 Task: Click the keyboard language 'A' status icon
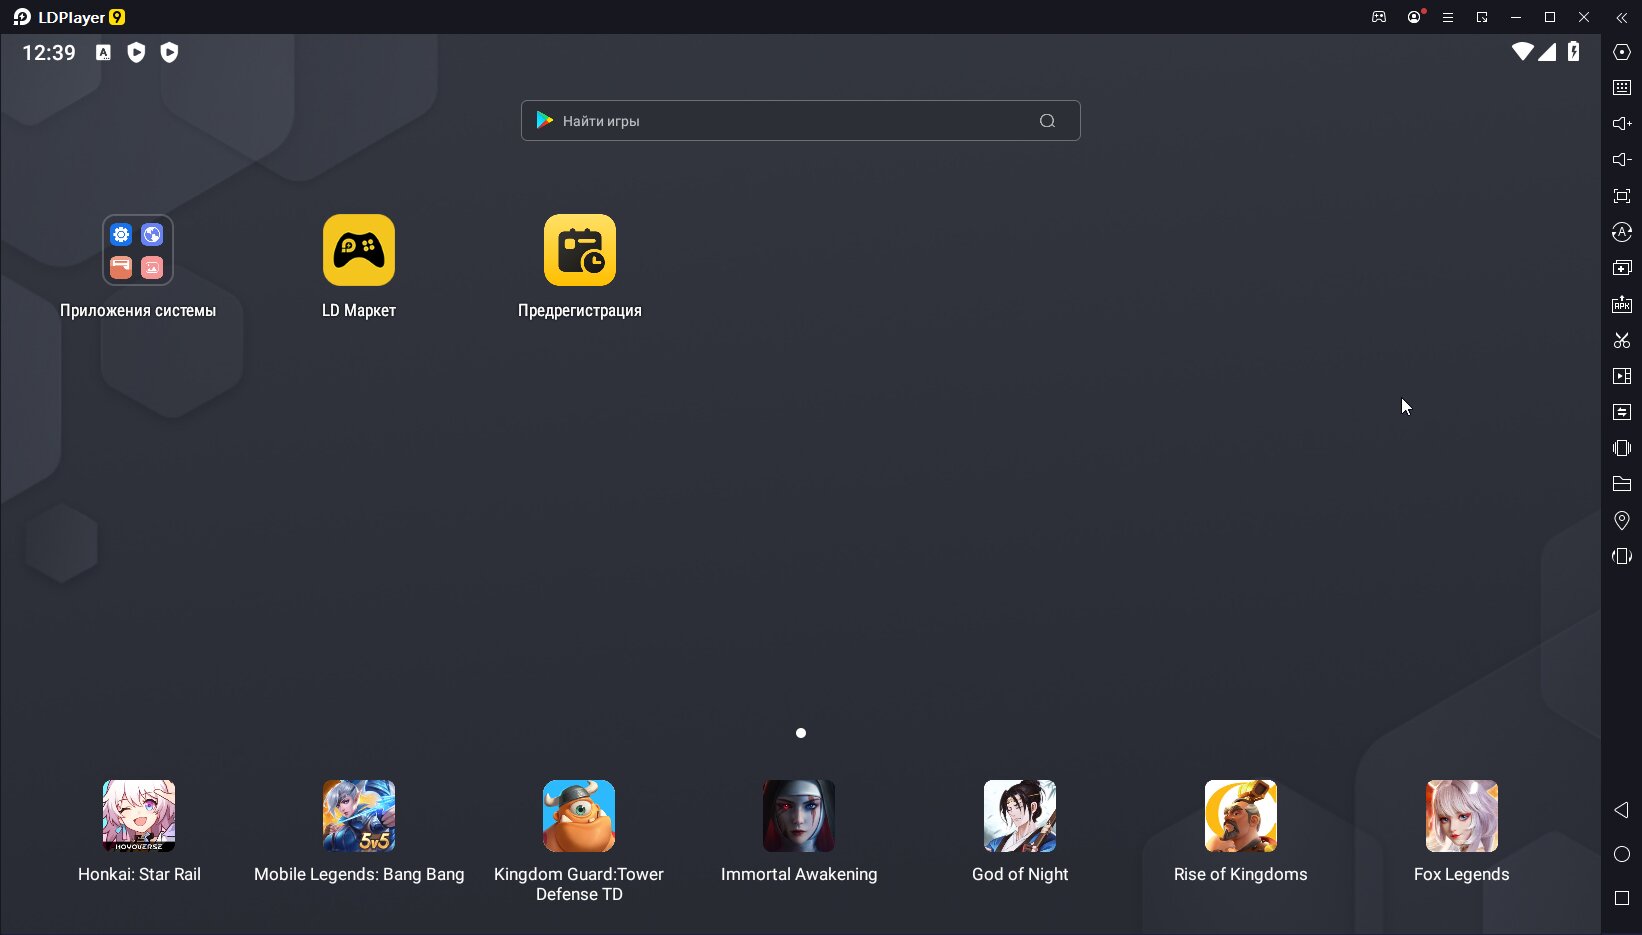tap(103, 53)
